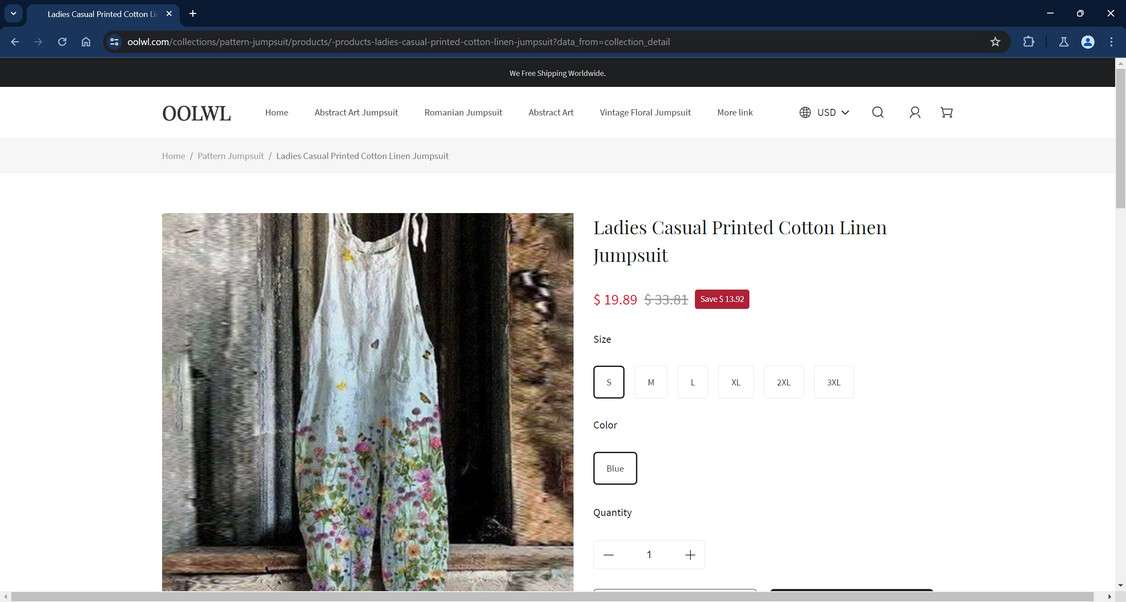Image resolution: width=1126 pixels, height=602 pixels.
Task: Choose the Blue color option
Action: [x=615, y=467]
